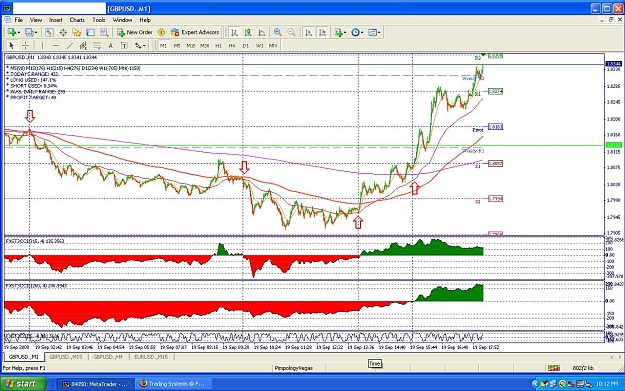Switch to the EURUSD,M15 chart tab
This screenshot has height=391, width=625.
151,357
